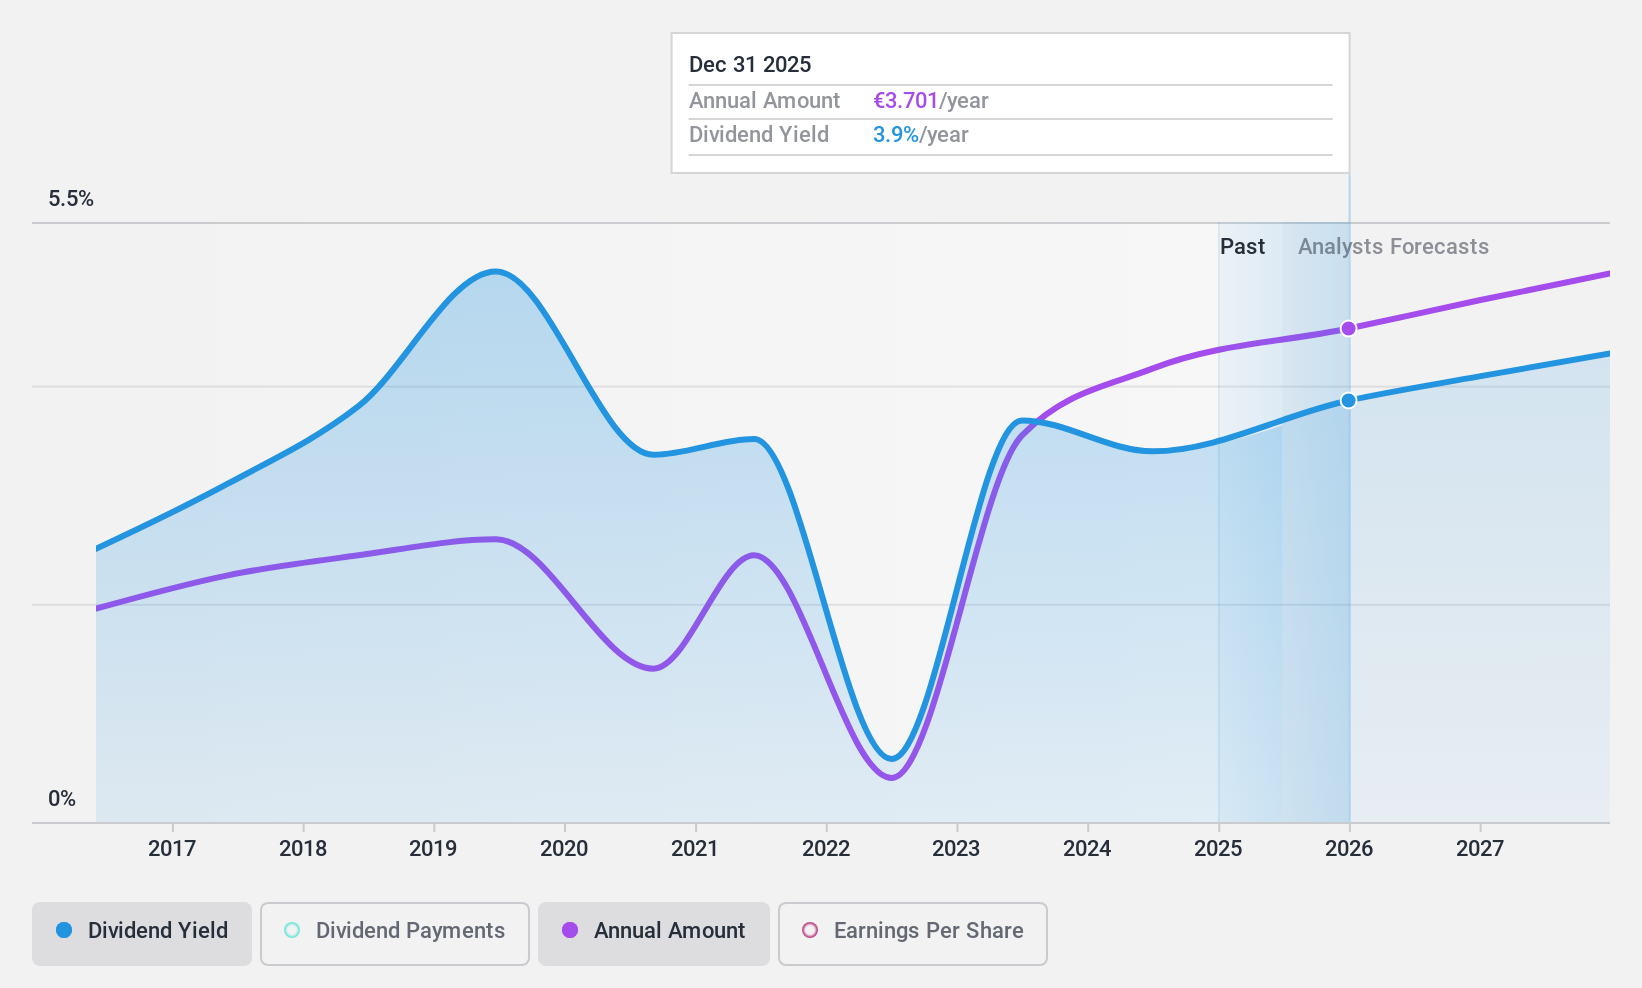Click the 2020 x-axis label
Image resolution: width=1642 pixels, height=988 pixels.
click(564, 848)
